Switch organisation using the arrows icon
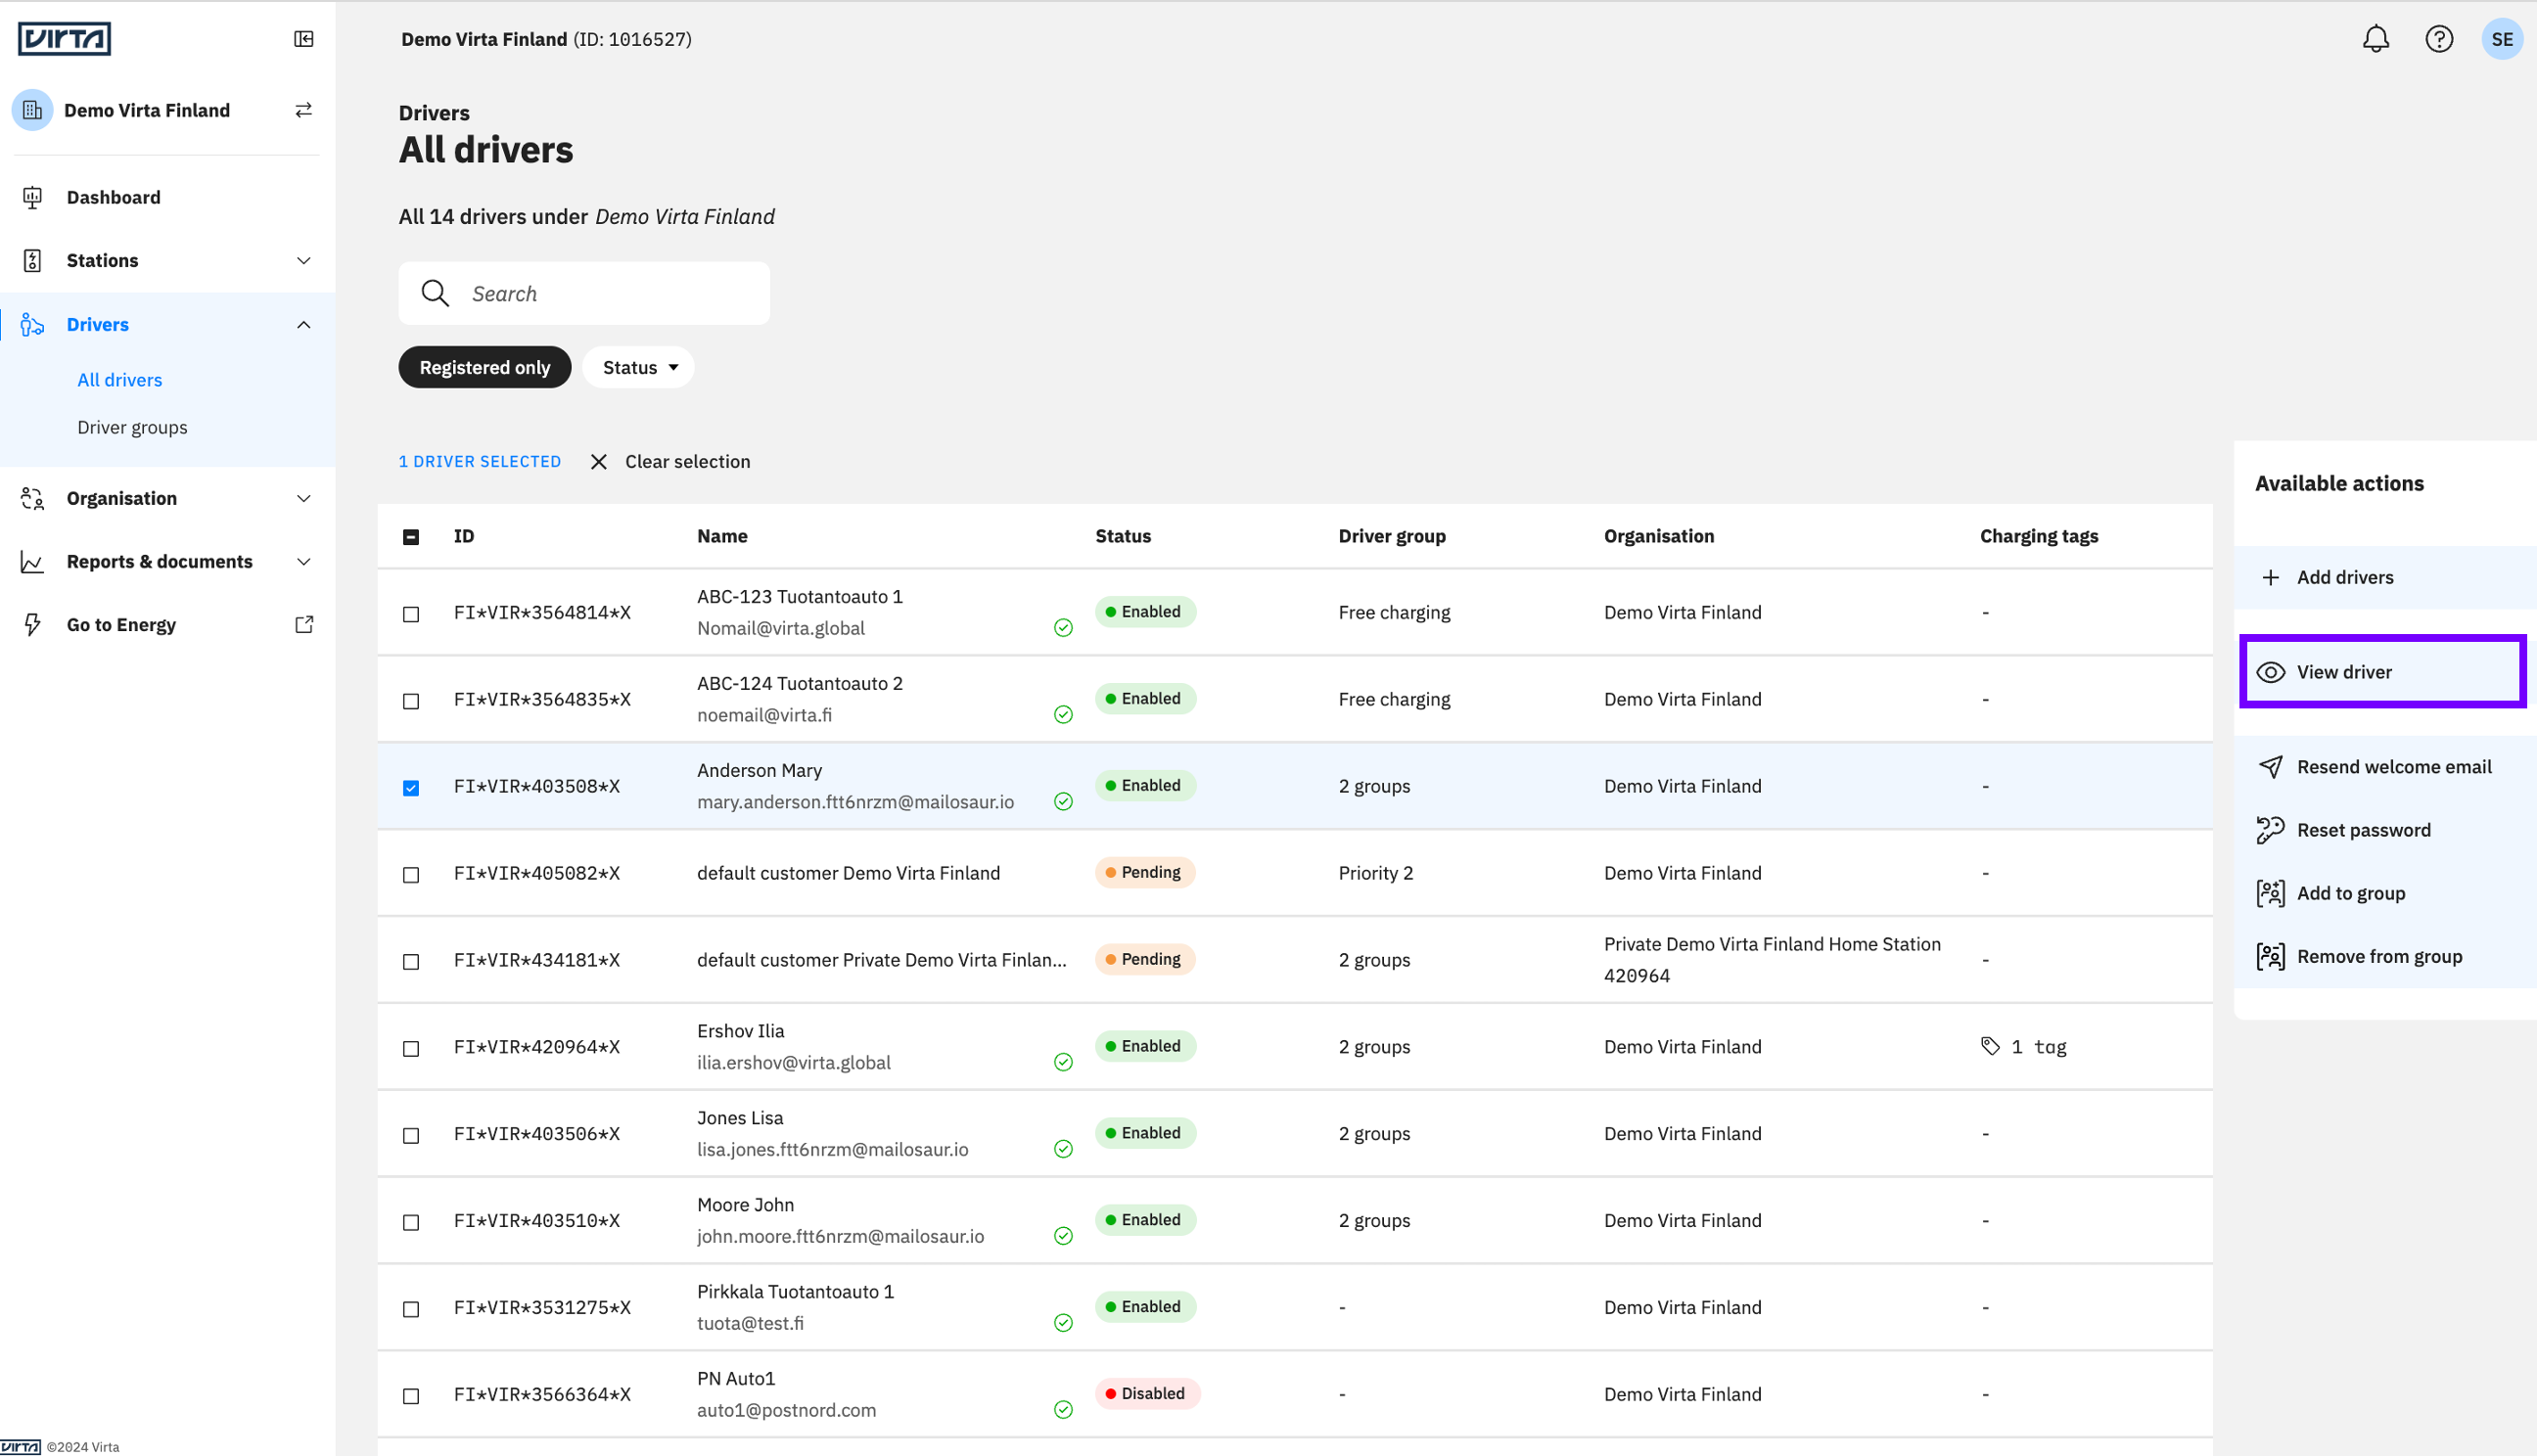The height and width of the screenshot is (1456, 2537). coord(304,110)
